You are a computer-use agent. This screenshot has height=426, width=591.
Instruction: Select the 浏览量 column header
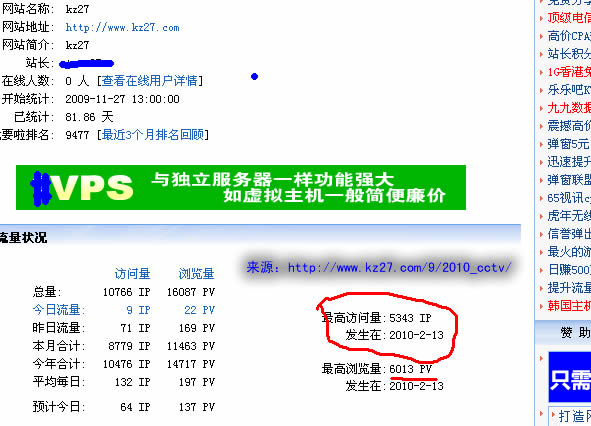(196, 274)
